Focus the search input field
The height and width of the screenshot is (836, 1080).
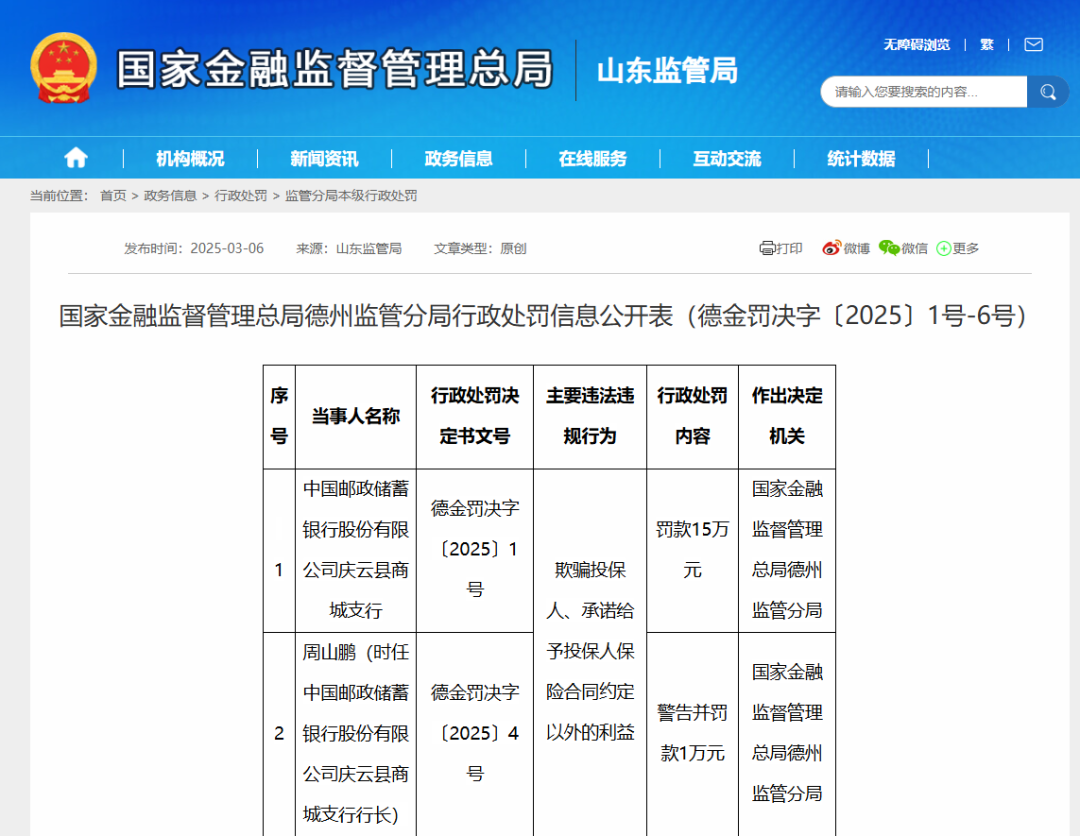point(923,92)
